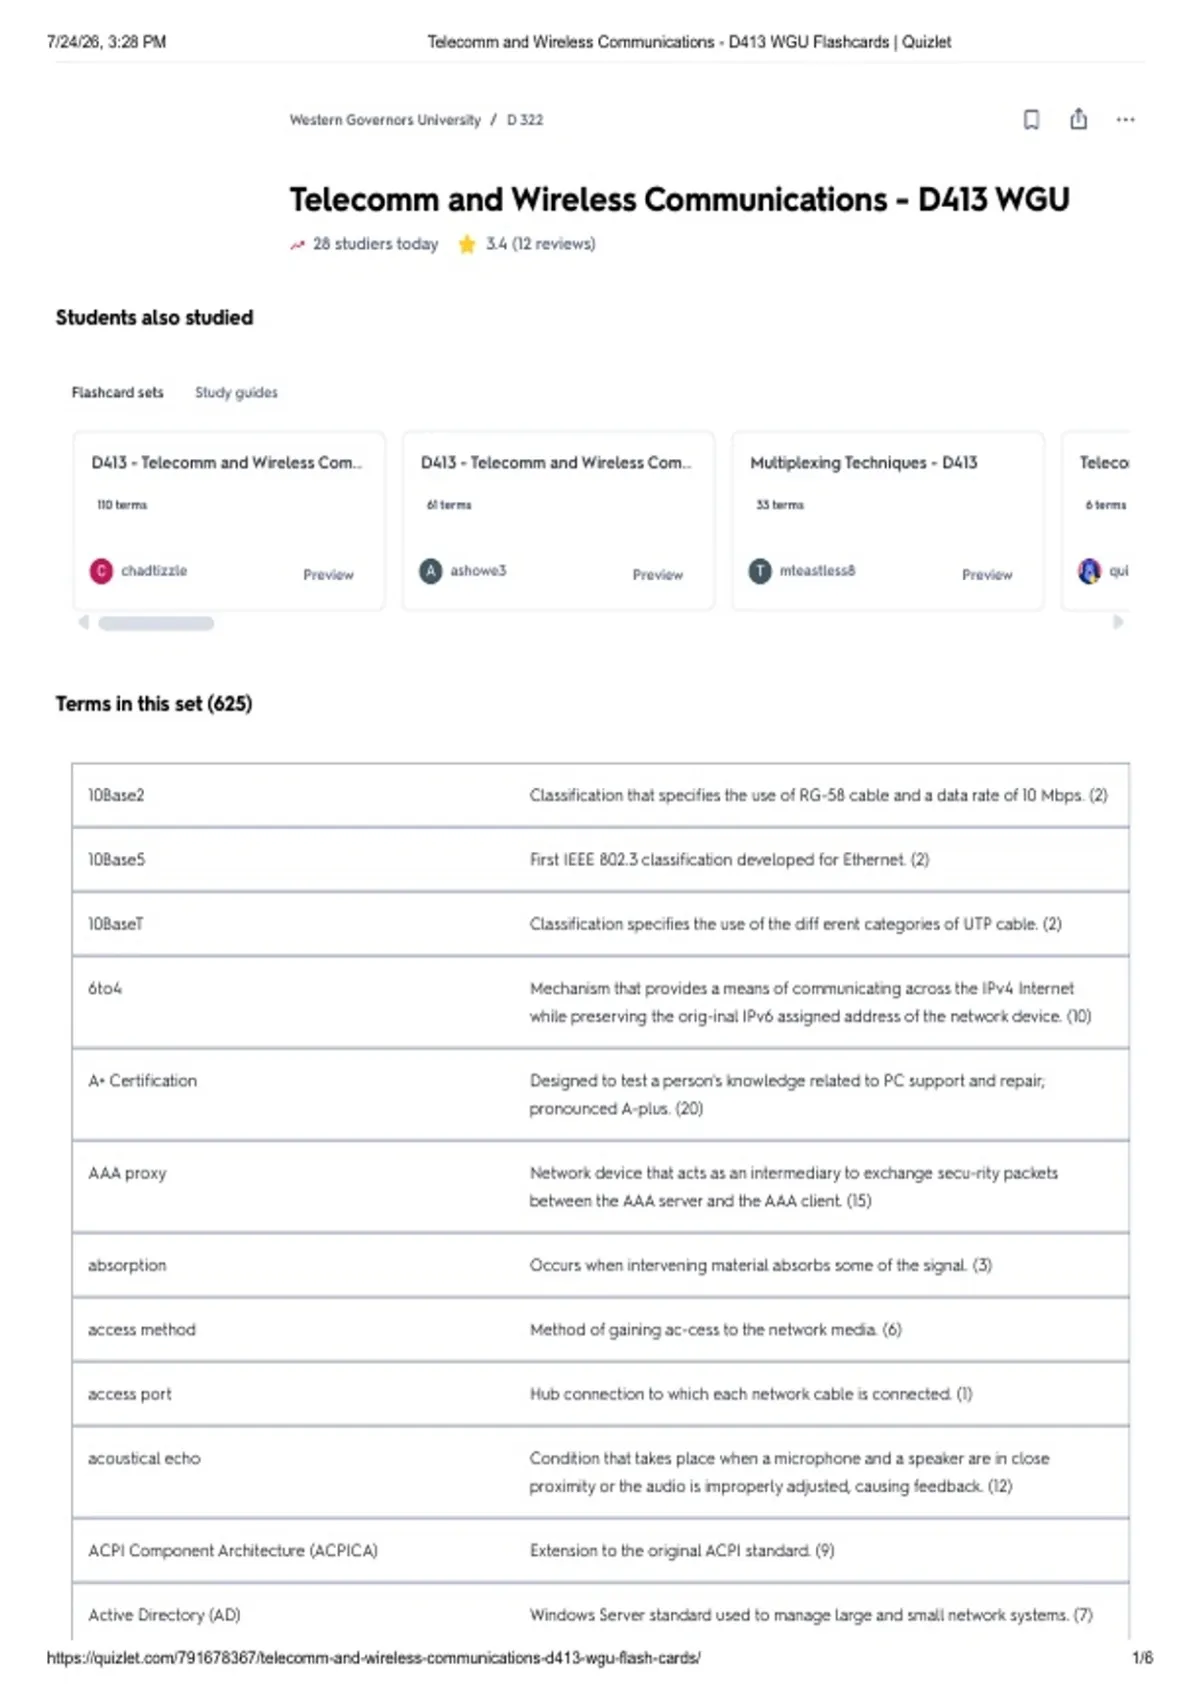
Task: Click the yellow star rating icon
Action: pyautogui.click(x=466, y=244)
